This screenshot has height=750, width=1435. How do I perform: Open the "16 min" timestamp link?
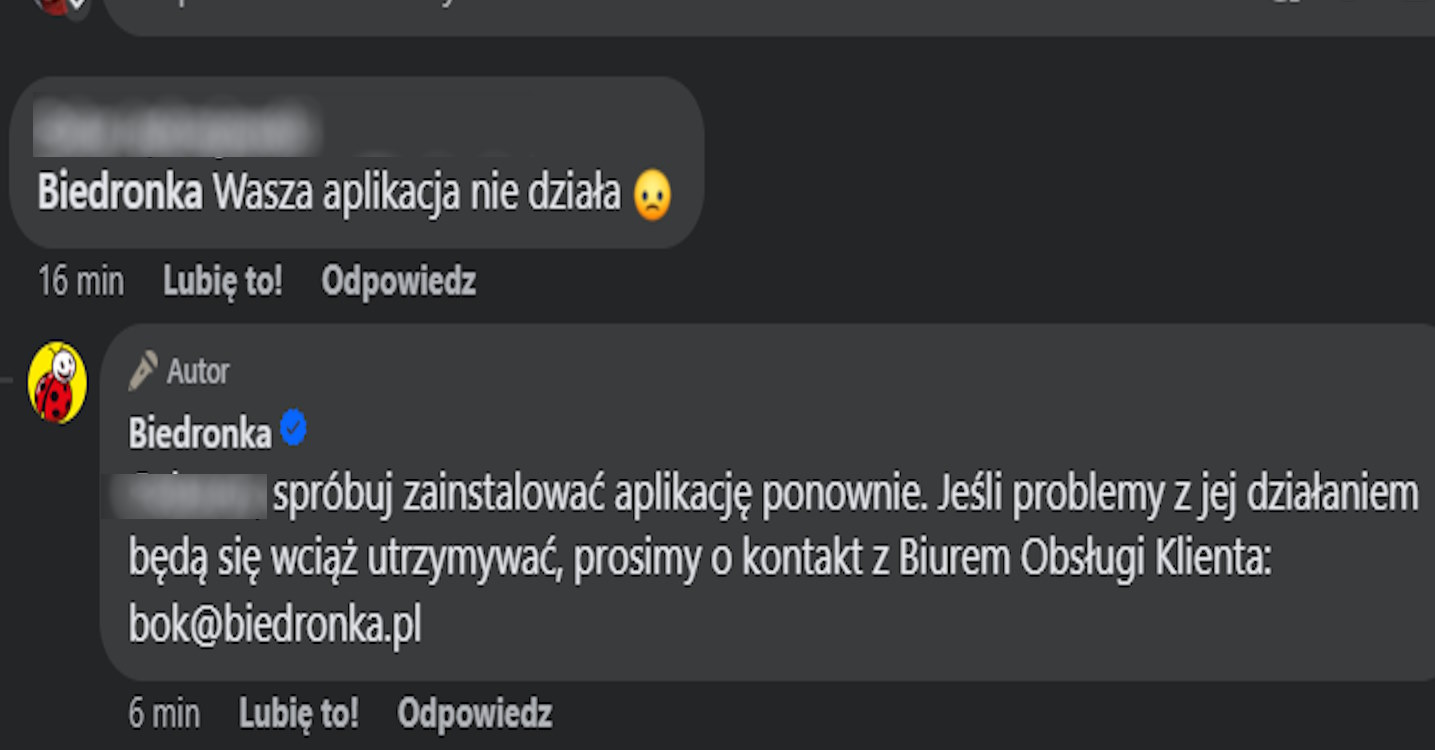coord(80,282)
